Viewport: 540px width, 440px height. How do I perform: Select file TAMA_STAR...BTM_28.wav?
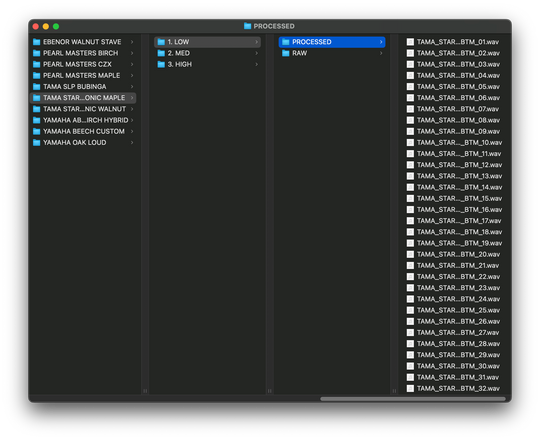[x=458, y=344]
